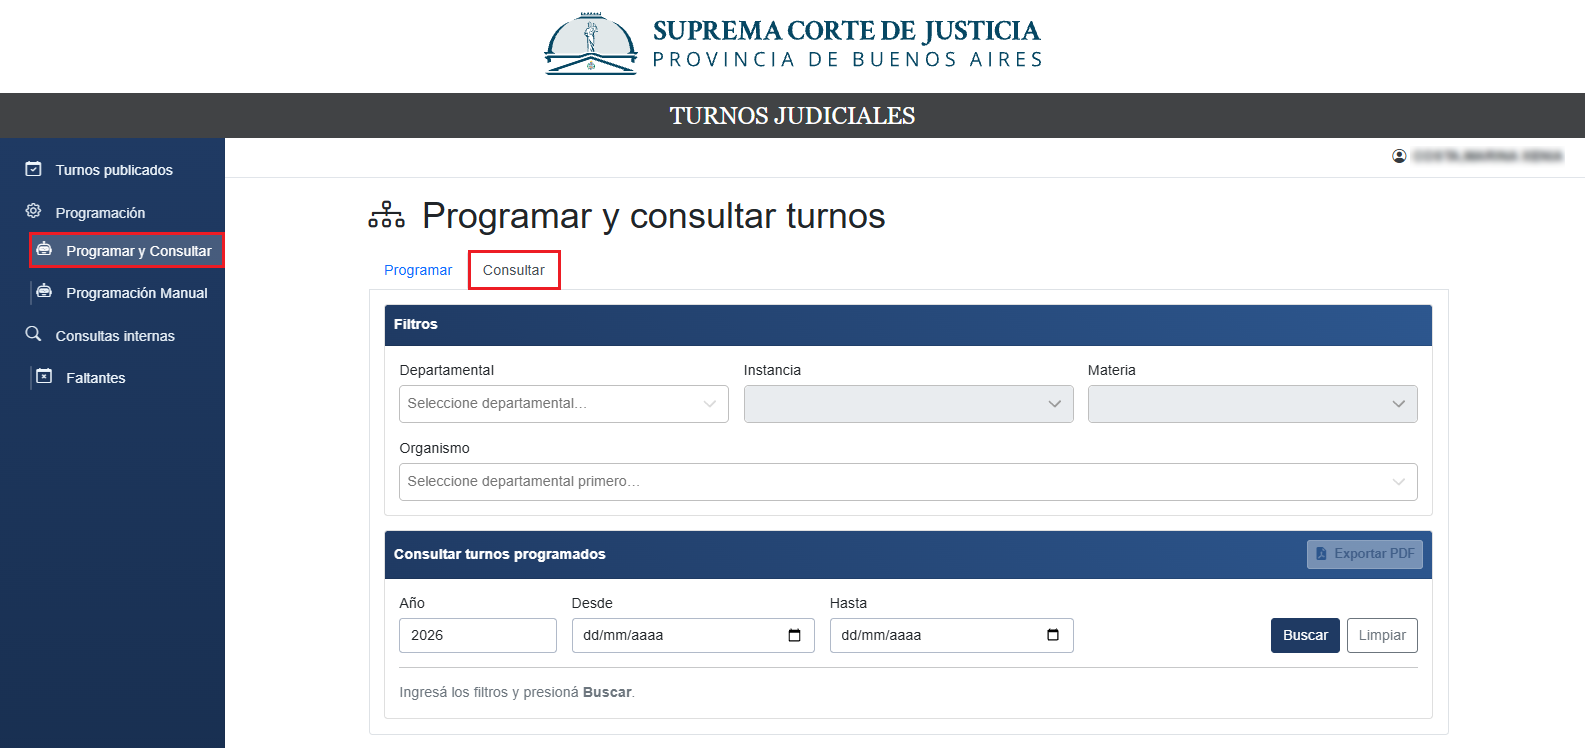Click the user account avatar icon
The width and height of the screenshot is (1585, 748).
[1399, 156]
